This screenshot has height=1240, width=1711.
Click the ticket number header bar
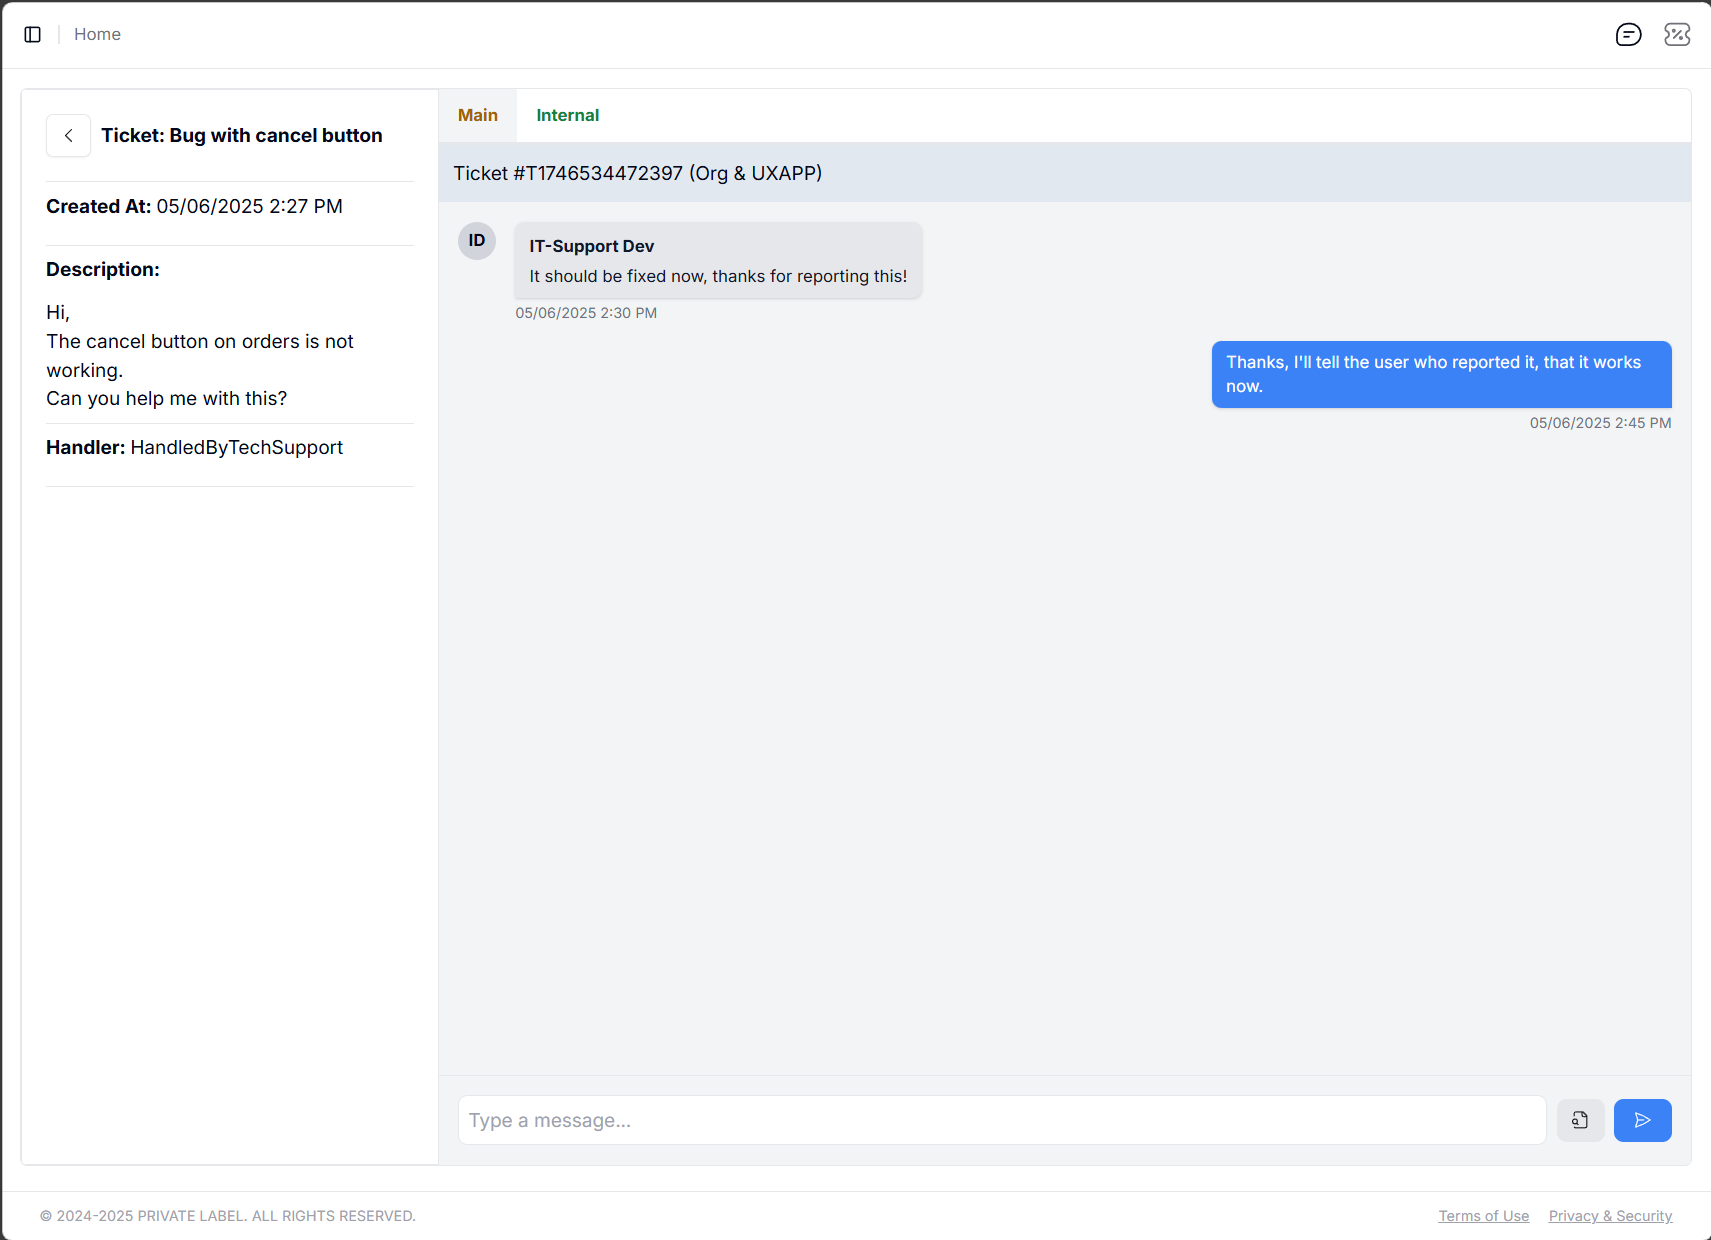click(1064, 173)
